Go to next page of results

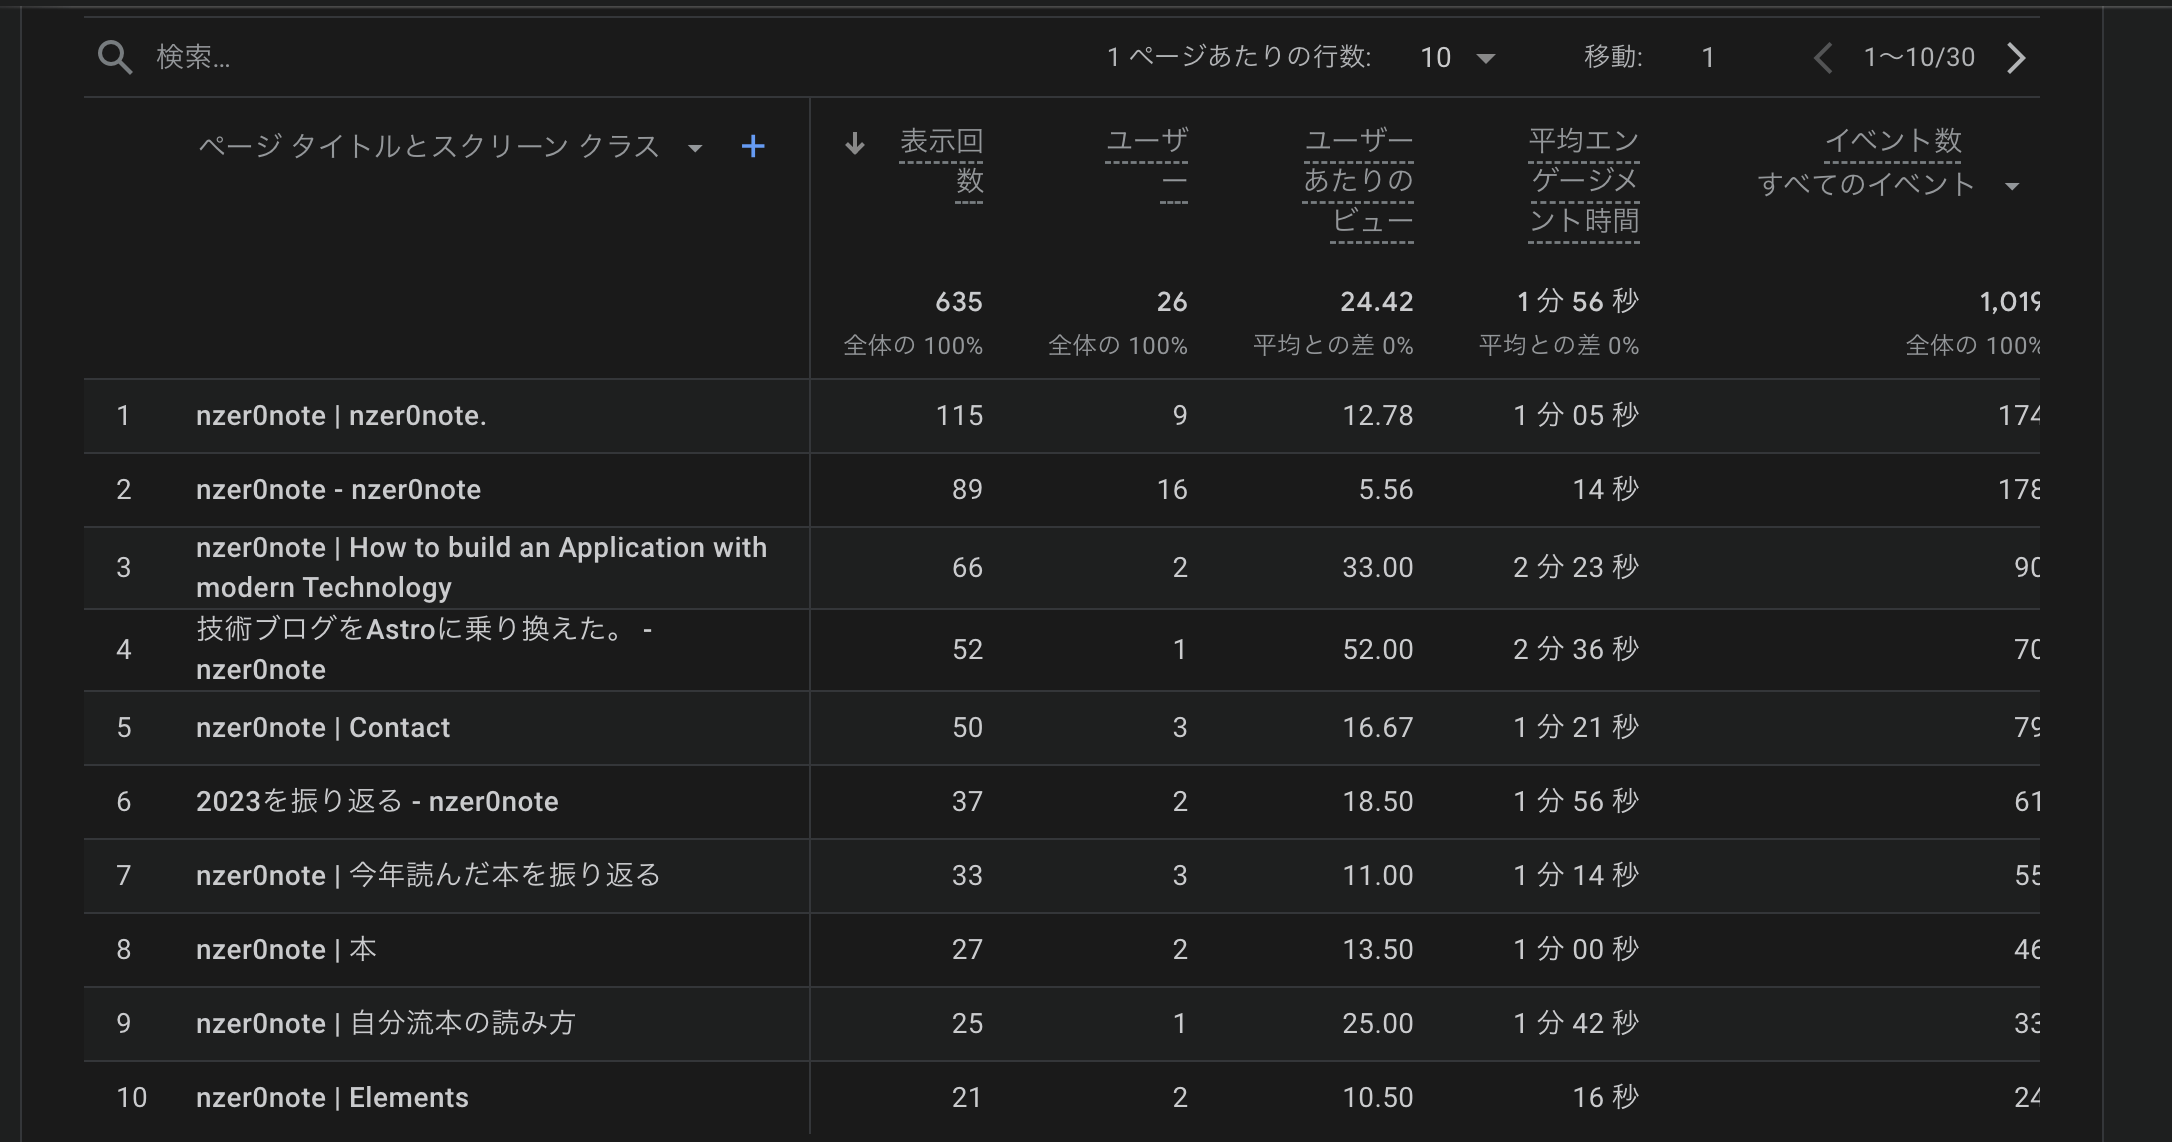tap(2016, 58)
